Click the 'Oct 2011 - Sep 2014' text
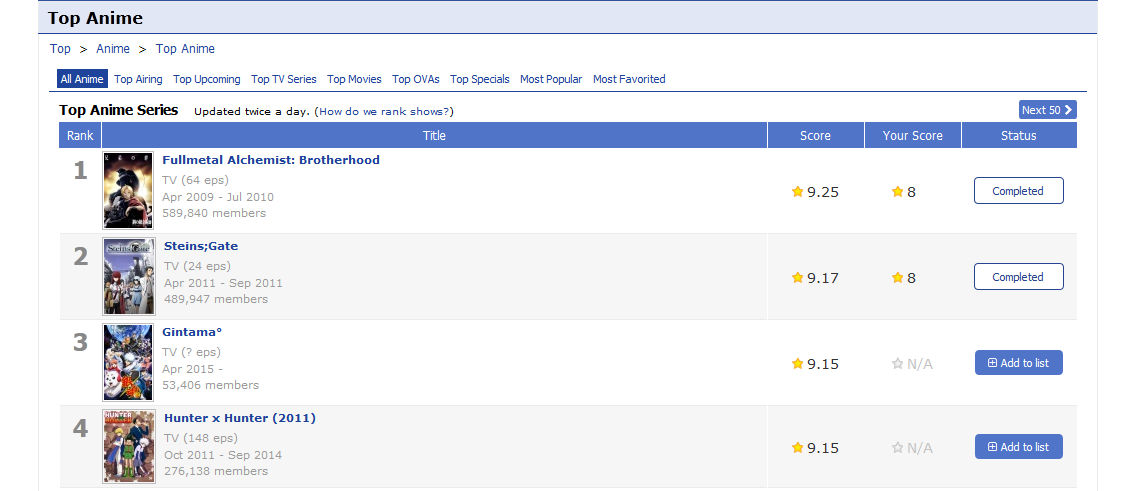This screenshot has height=491, width=1131. tap(223, 455)
